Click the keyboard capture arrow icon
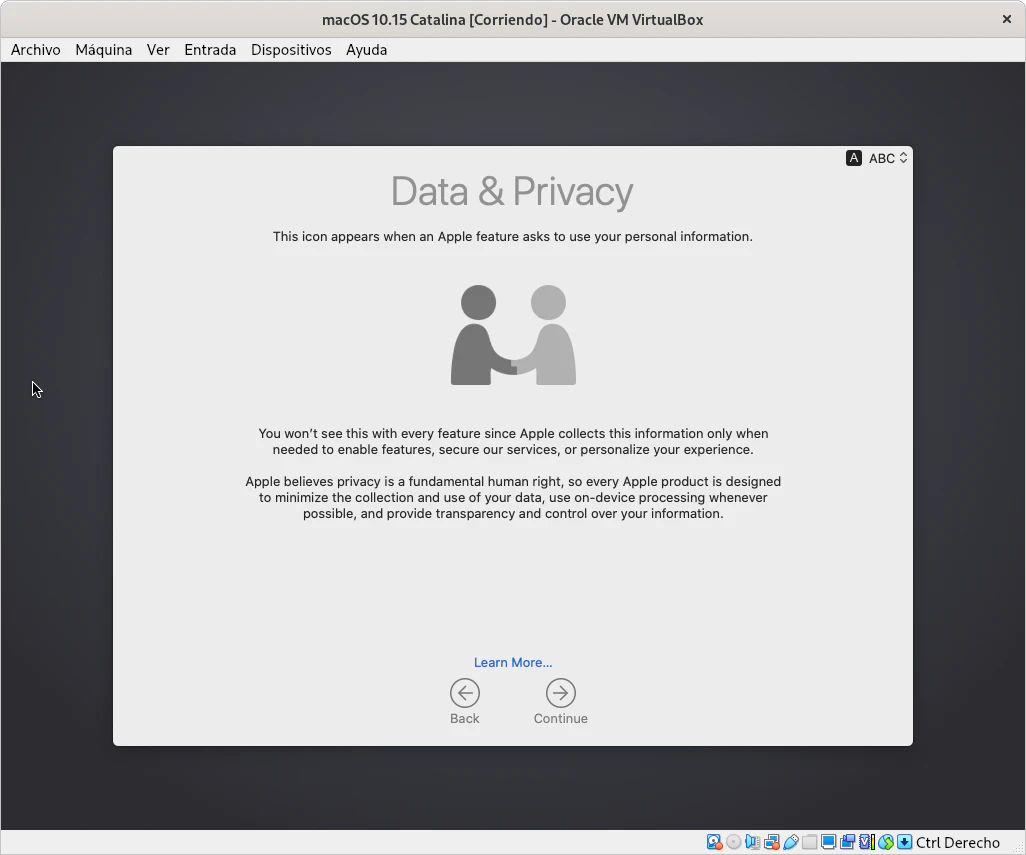Image resolution: width=1026 pixels, height=855 pixels. coord(904,842)
